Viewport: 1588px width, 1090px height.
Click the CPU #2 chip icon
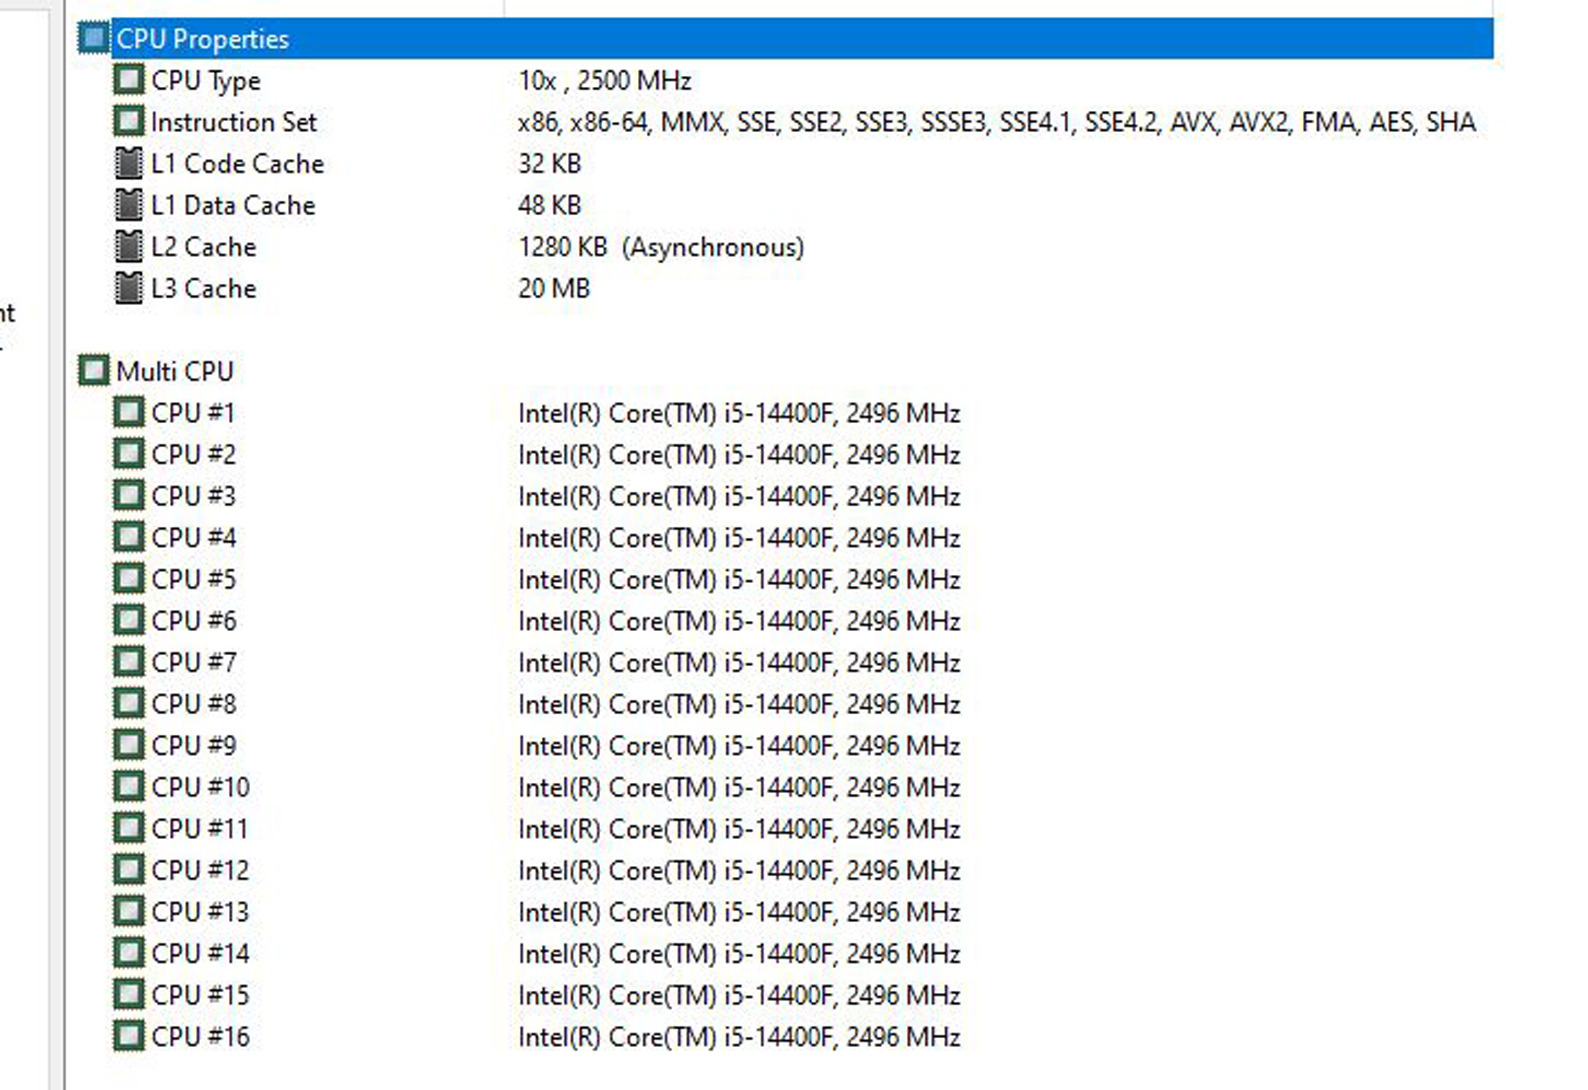(129, 454)
